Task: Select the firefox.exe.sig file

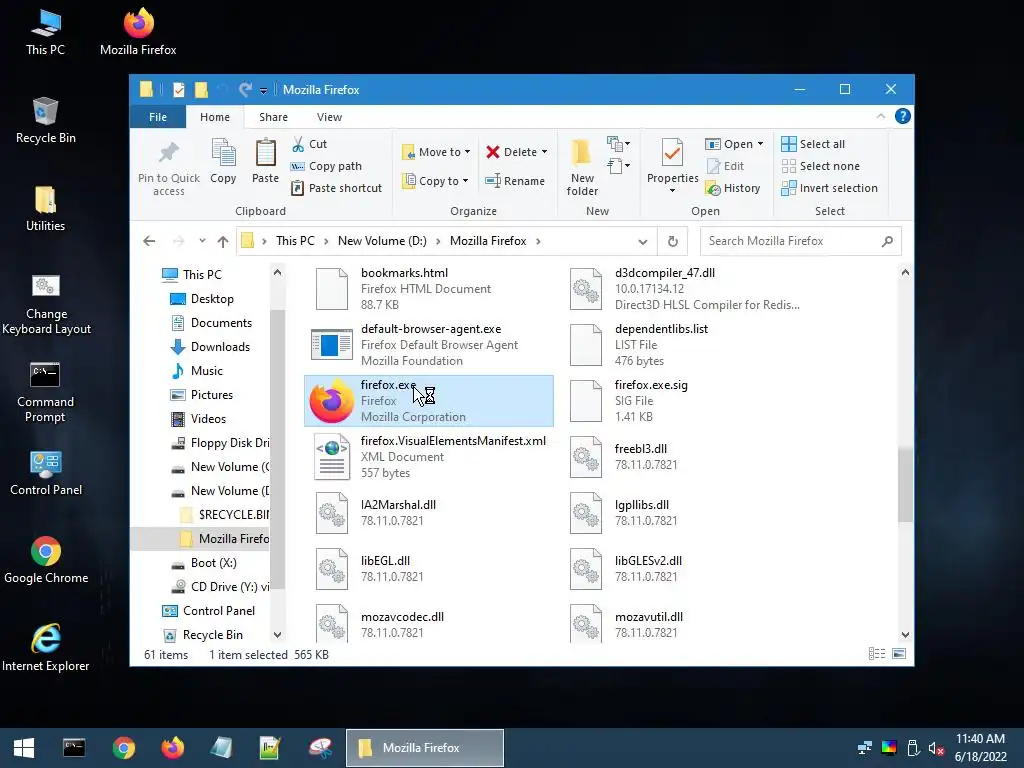Action: pyautogui.click(x=683, y=401)
